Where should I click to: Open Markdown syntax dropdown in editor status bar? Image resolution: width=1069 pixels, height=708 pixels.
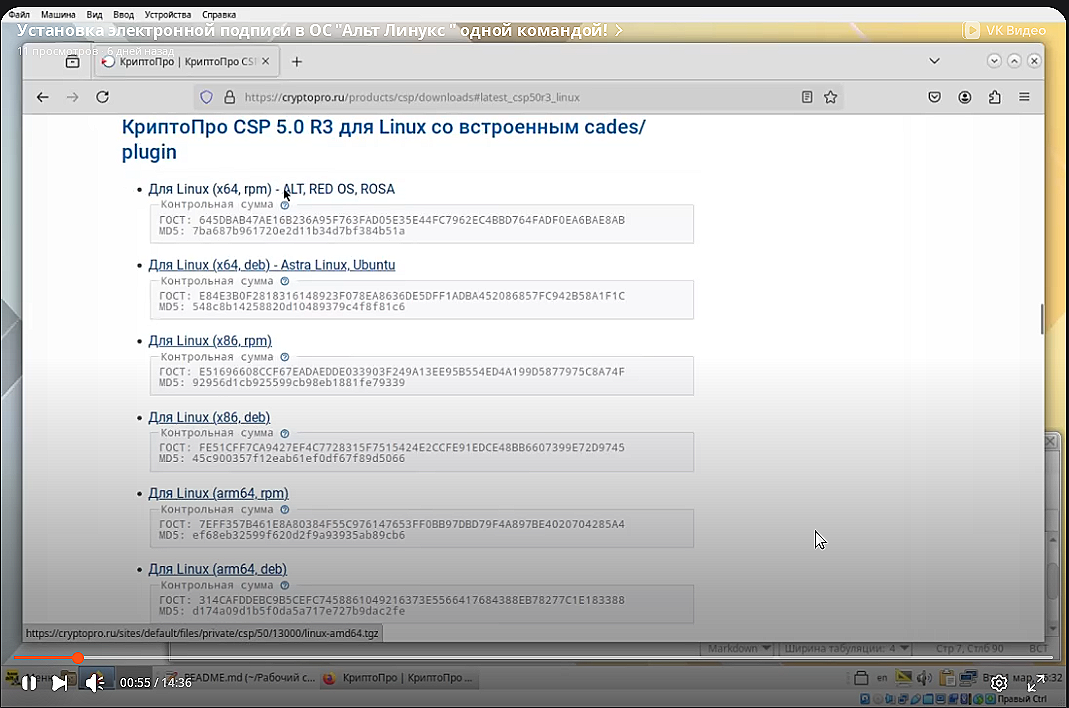click(x=739, y=648)
